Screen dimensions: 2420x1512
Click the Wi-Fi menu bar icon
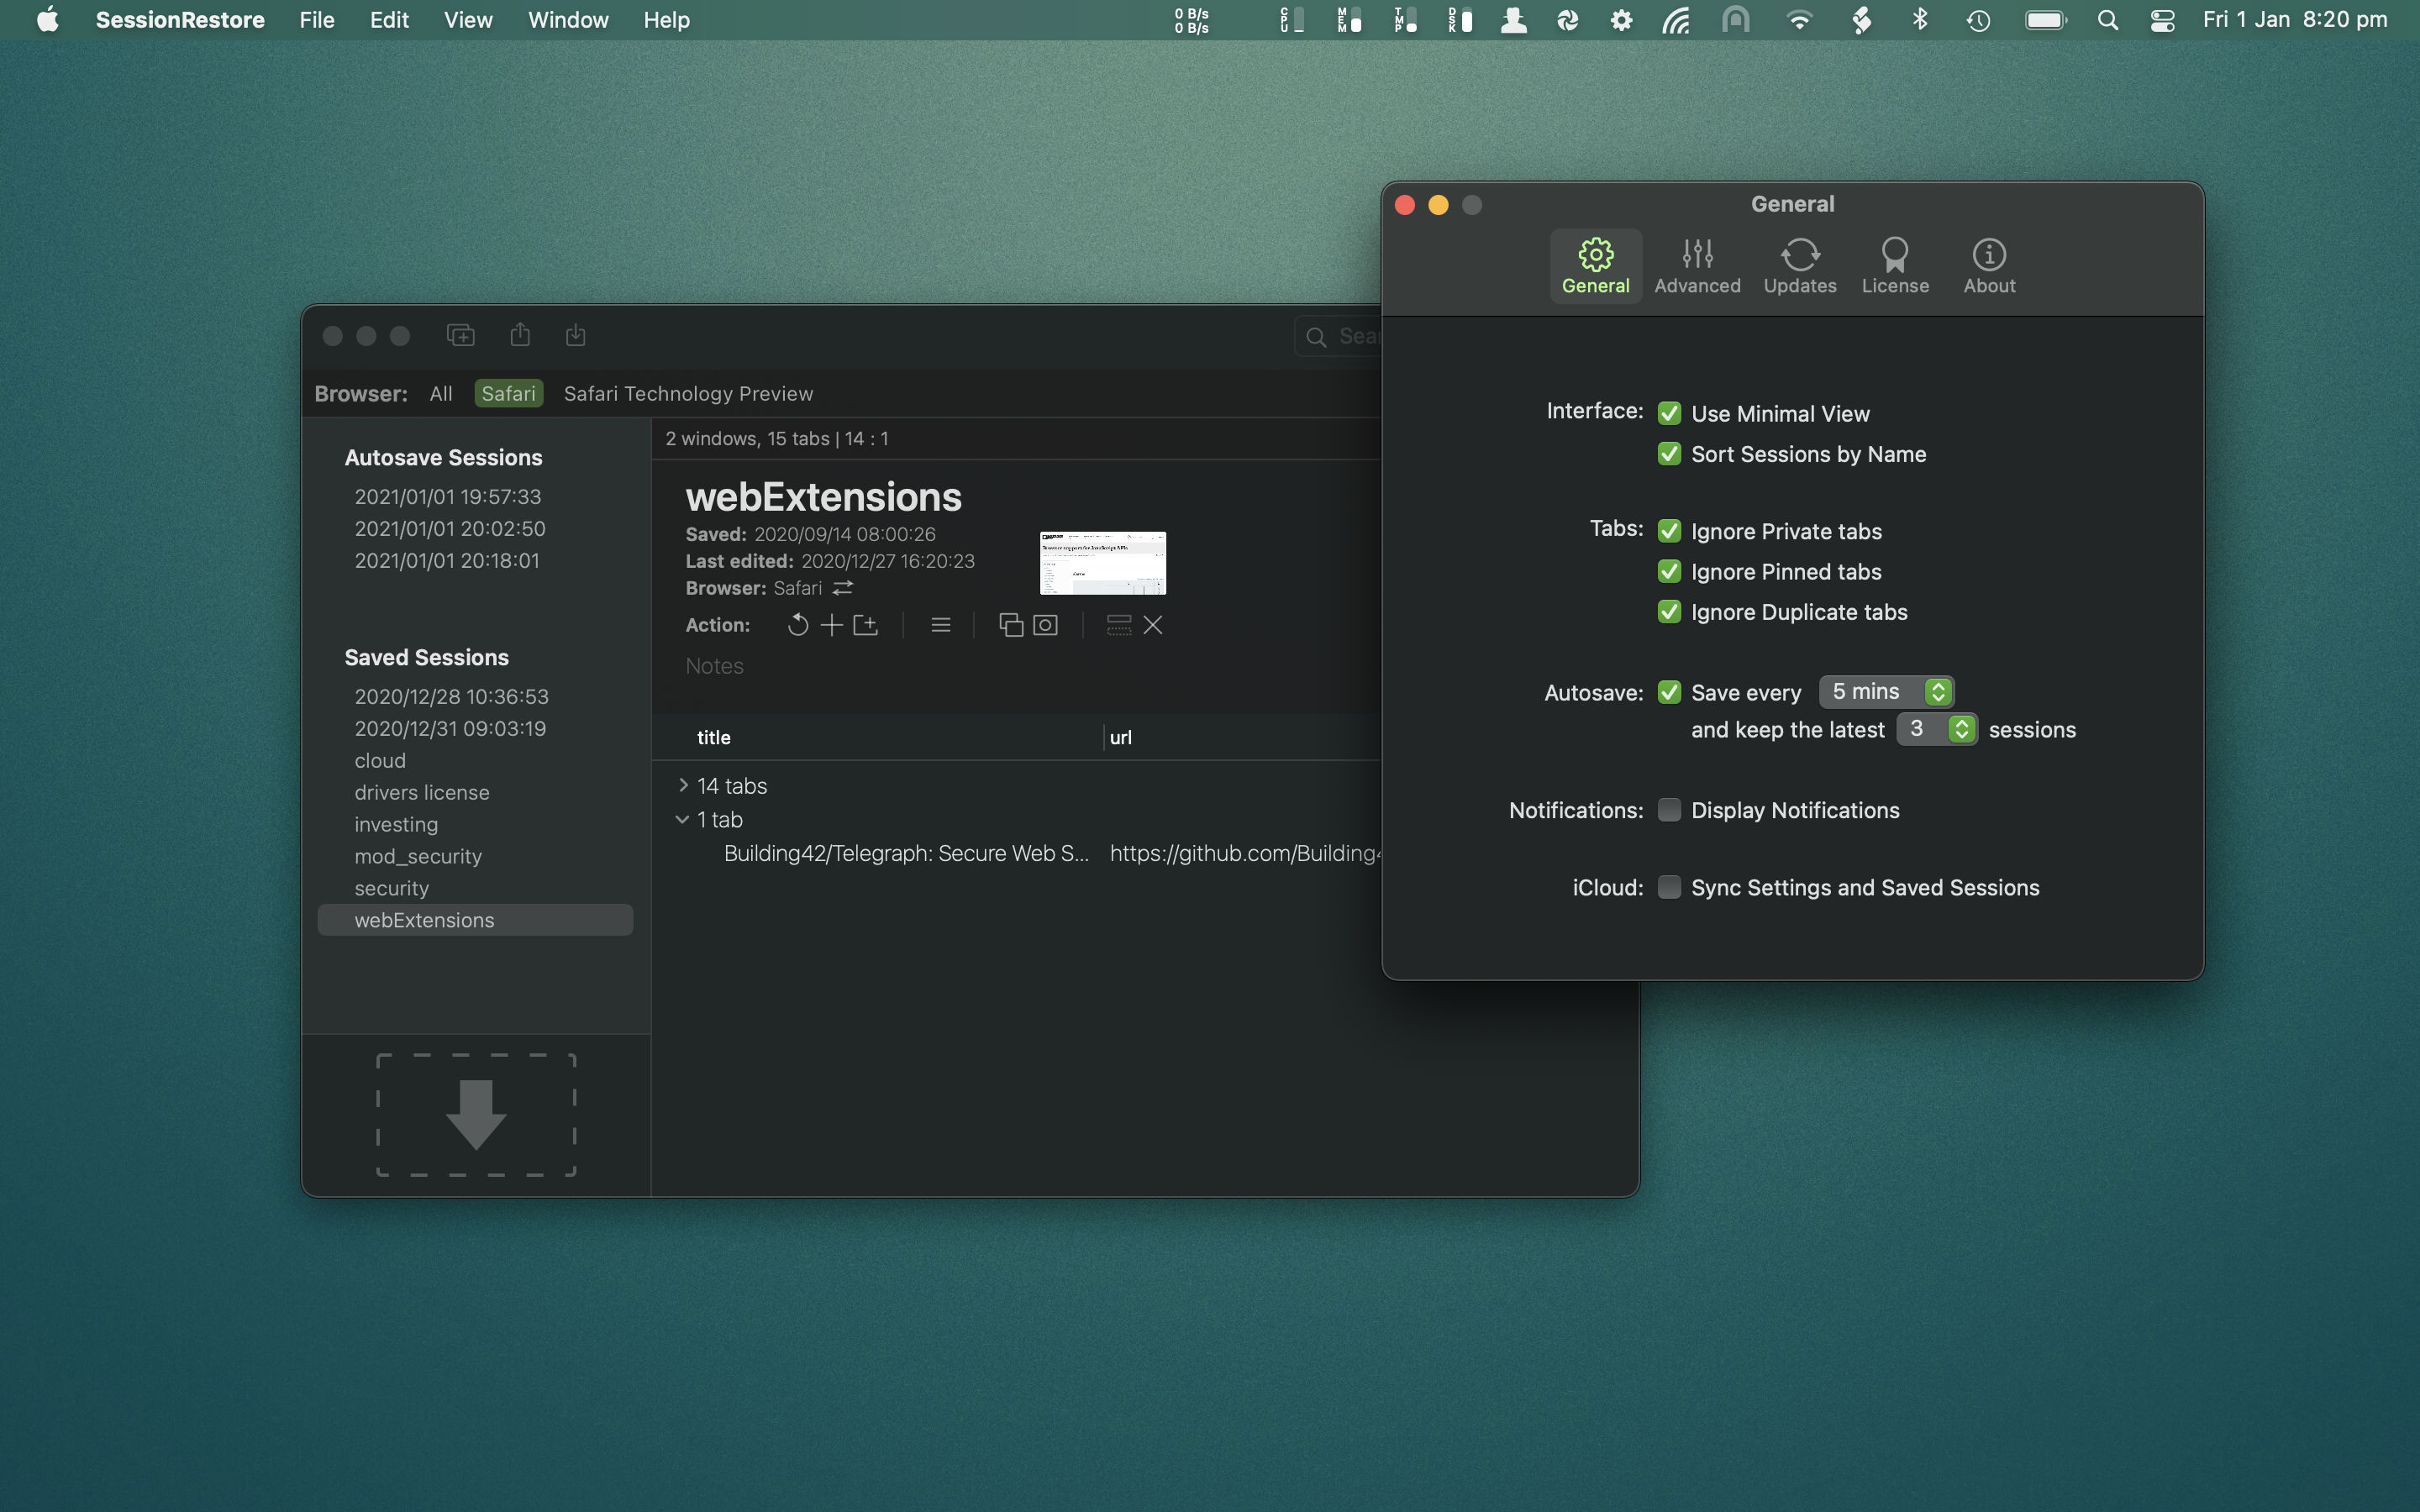coord(1799,20)
